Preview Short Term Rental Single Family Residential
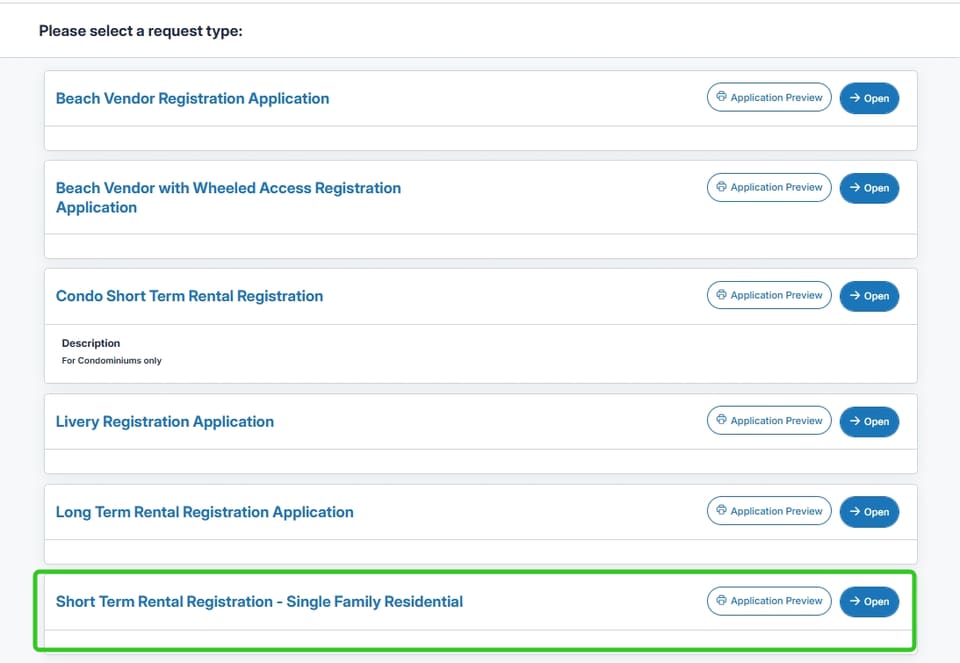This screenshot has width=960, height=663. pyautogui.click(x=769, y=601)
